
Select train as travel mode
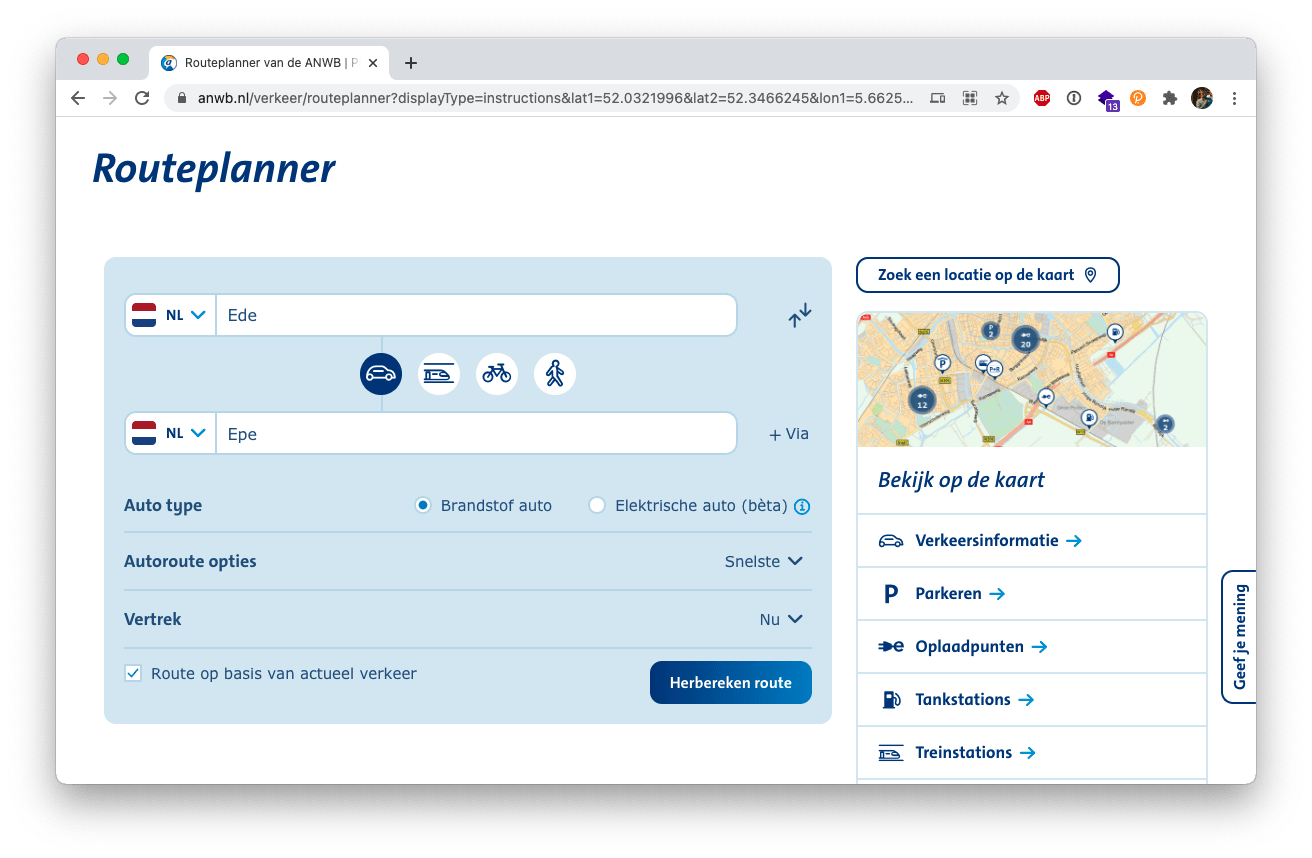439,374
